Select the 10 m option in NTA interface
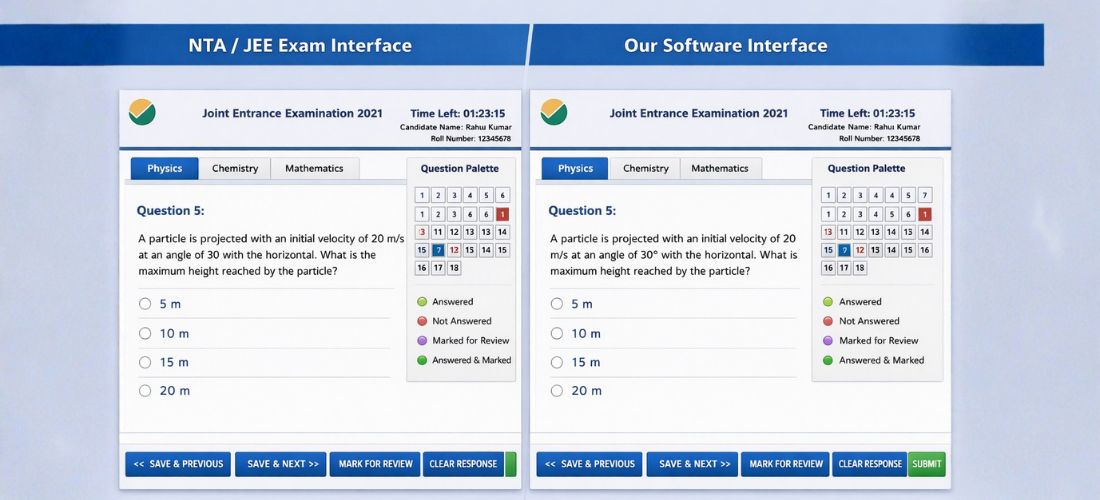 coord(145,333)
